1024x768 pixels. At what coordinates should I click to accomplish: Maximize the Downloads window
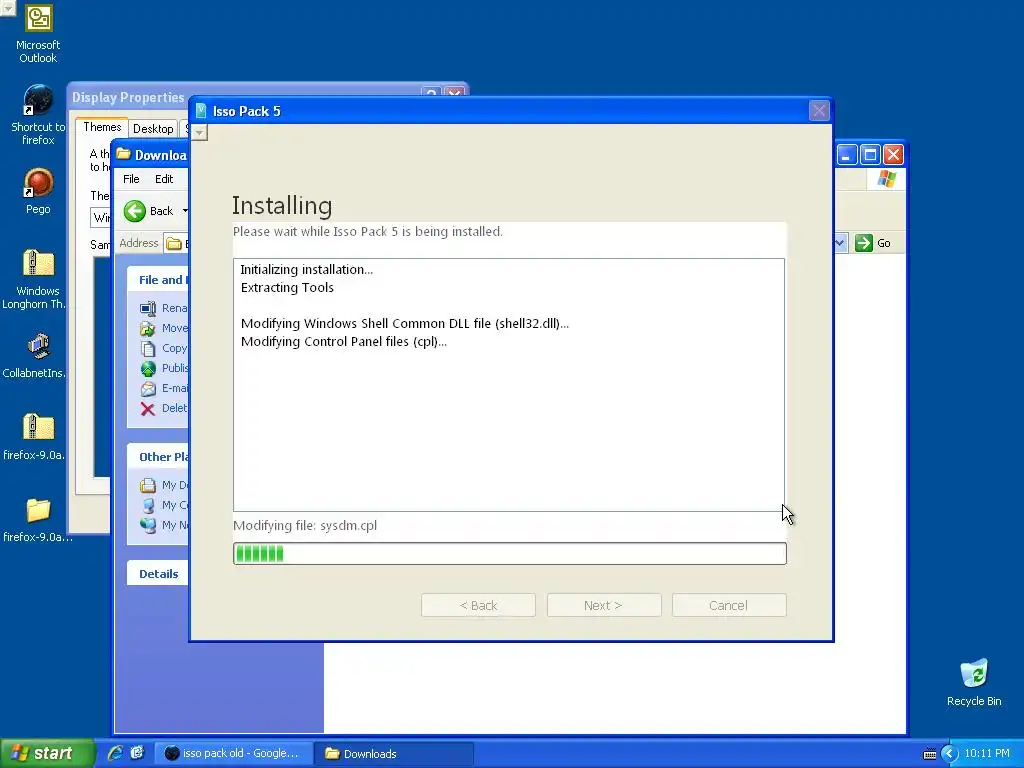pos(870,155)
